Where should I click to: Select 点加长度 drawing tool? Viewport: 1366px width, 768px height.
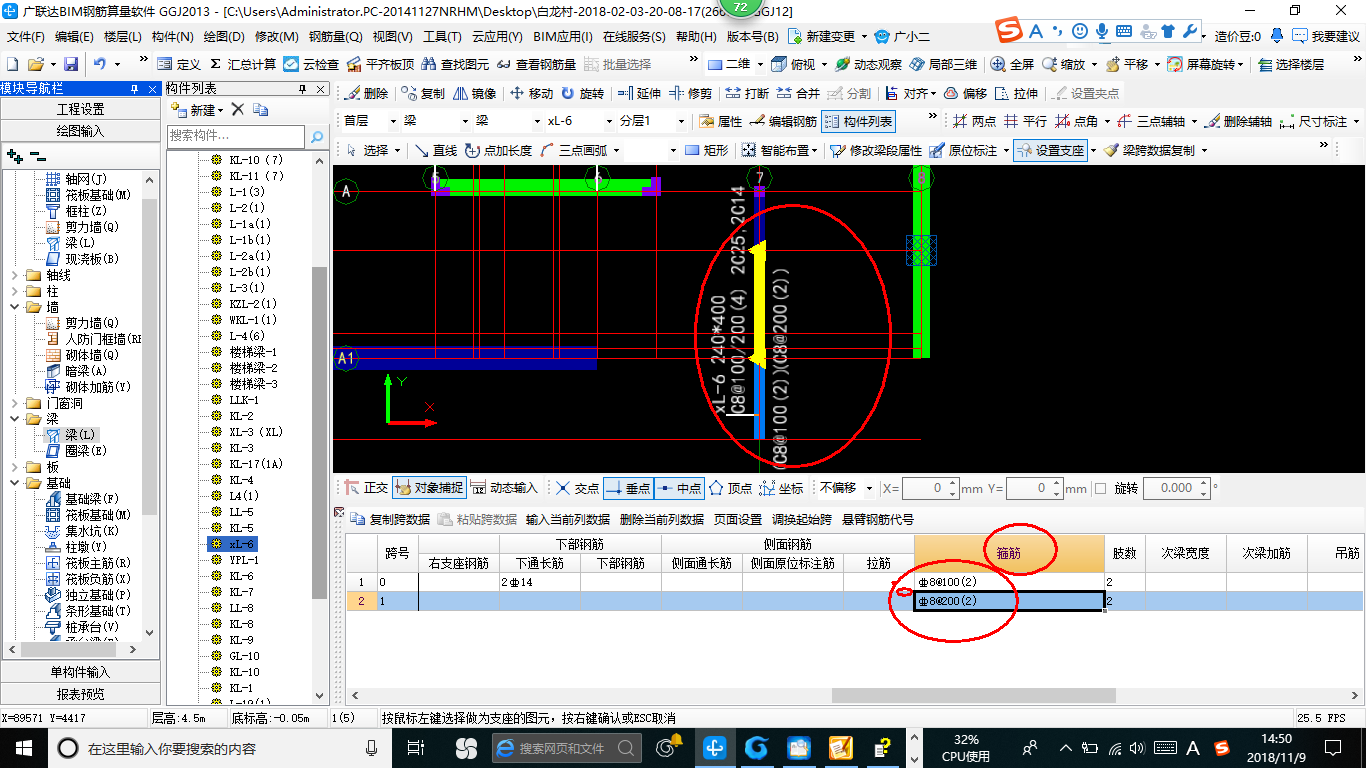(498, 150)
